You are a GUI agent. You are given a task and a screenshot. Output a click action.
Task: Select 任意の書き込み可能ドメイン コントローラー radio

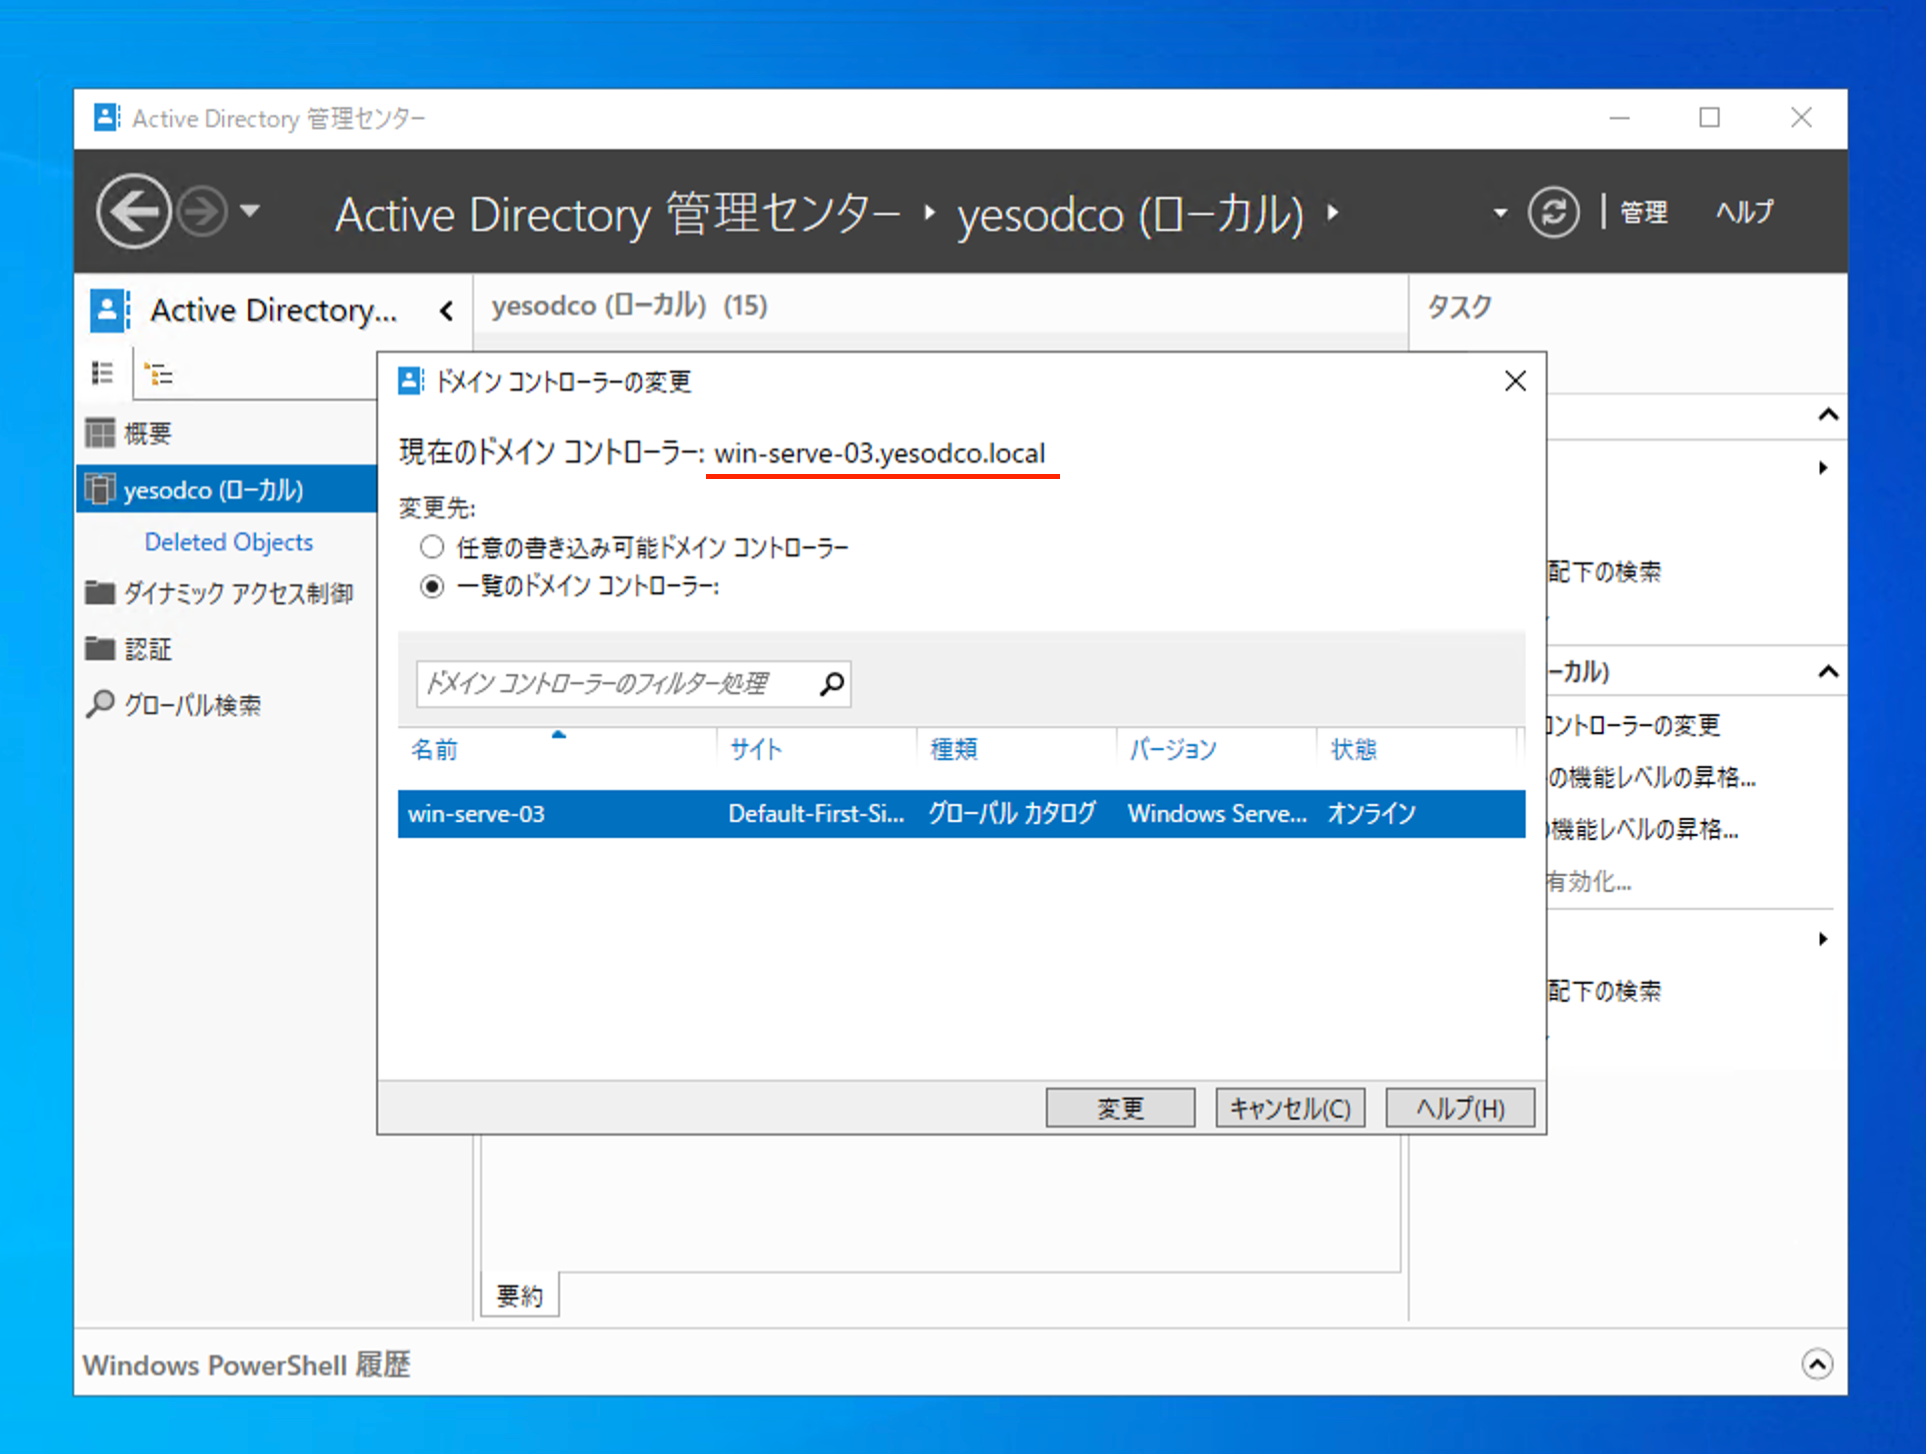coord(431,547)
